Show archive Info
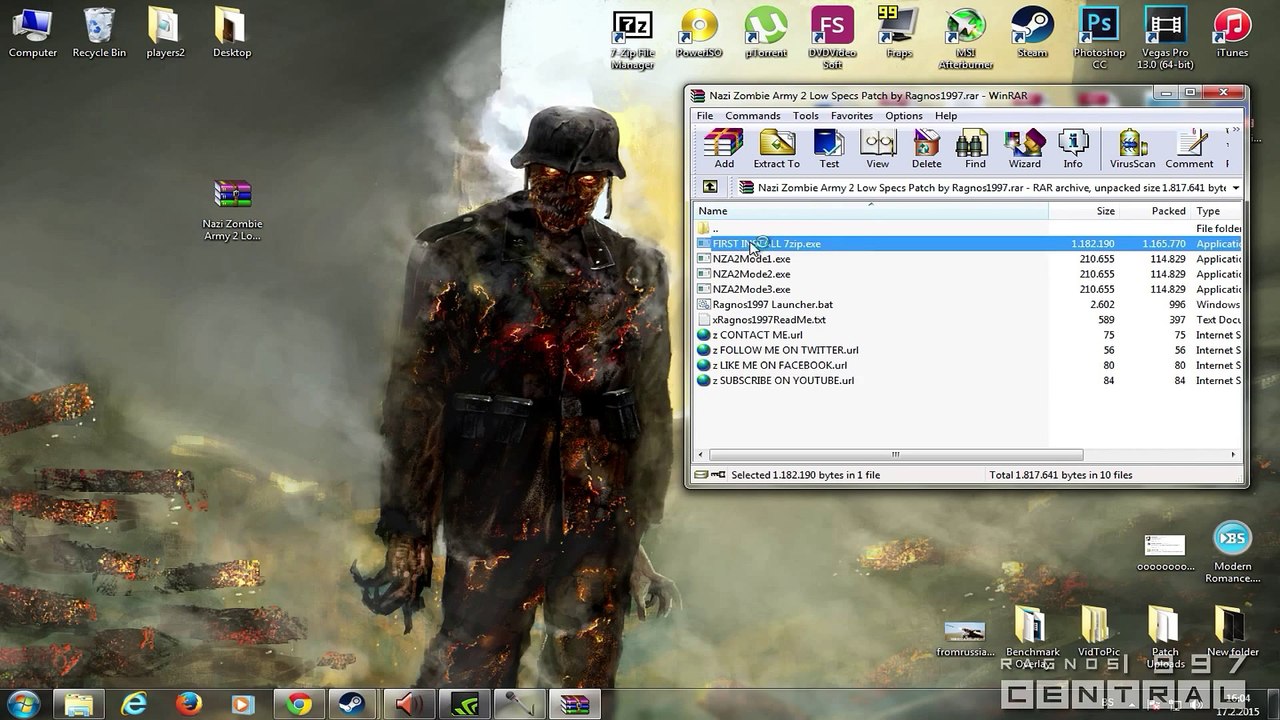Viewport: 1280px width, 720px height. pyautogui.click(x=1073, y=149)
